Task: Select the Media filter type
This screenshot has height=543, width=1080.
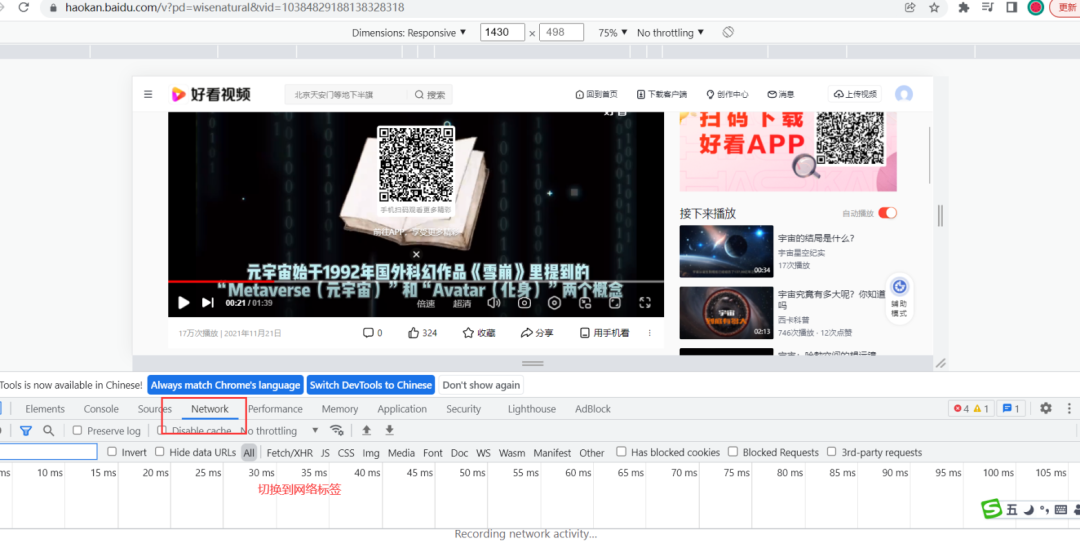Action: tap(401, 453)
